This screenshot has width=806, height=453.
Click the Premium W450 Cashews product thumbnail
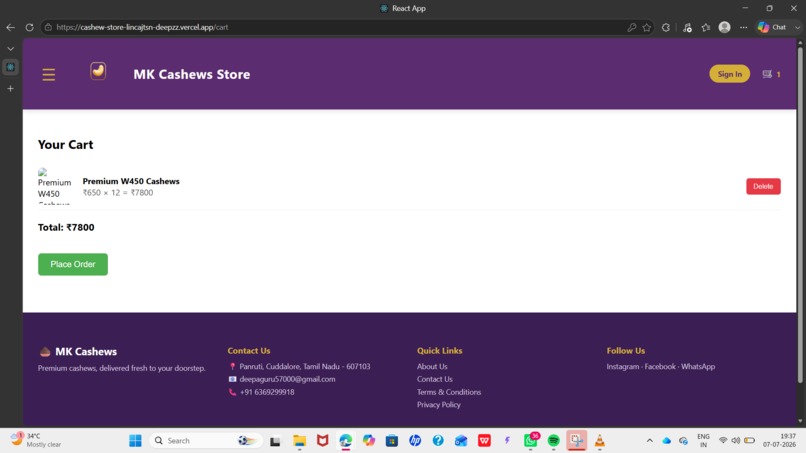tap(54, 186)
